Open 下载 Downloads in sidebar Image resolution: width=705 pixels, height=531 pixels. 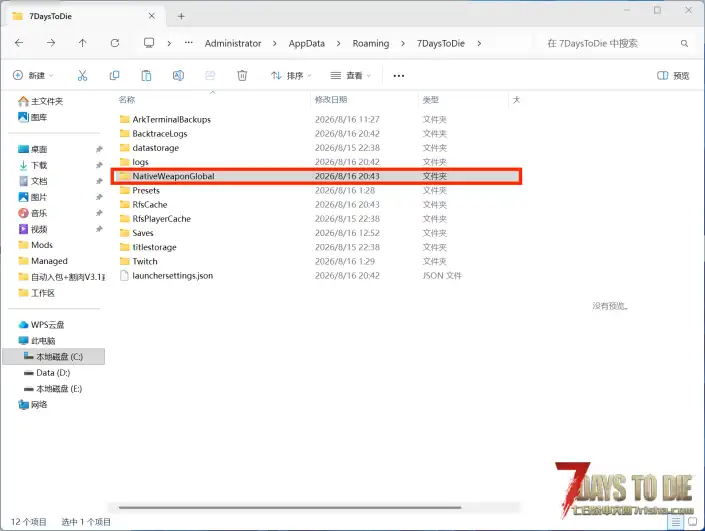click(x=32, y=165)
